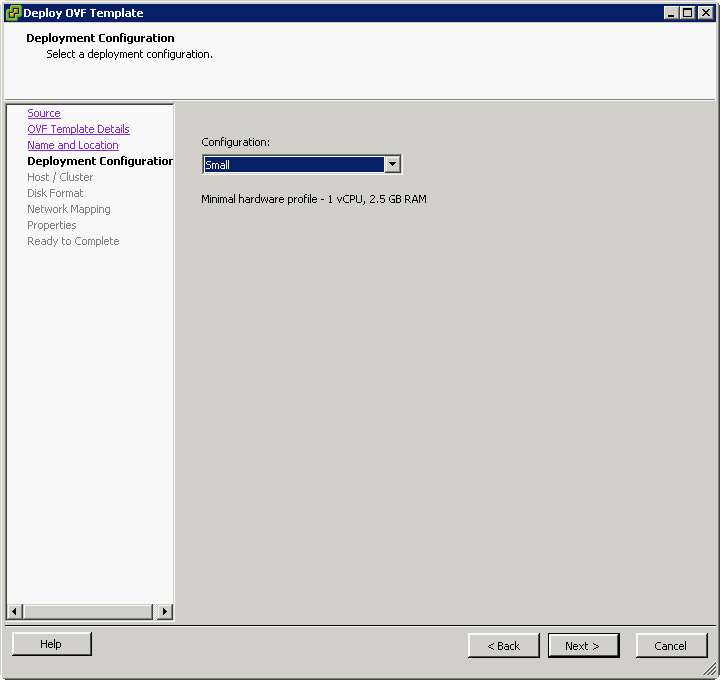The width and height of the screenshot is (720, 680).
Task: Minimize the Deploy OVF Template window
Action: pyautogui.click(x=671, y=13)
